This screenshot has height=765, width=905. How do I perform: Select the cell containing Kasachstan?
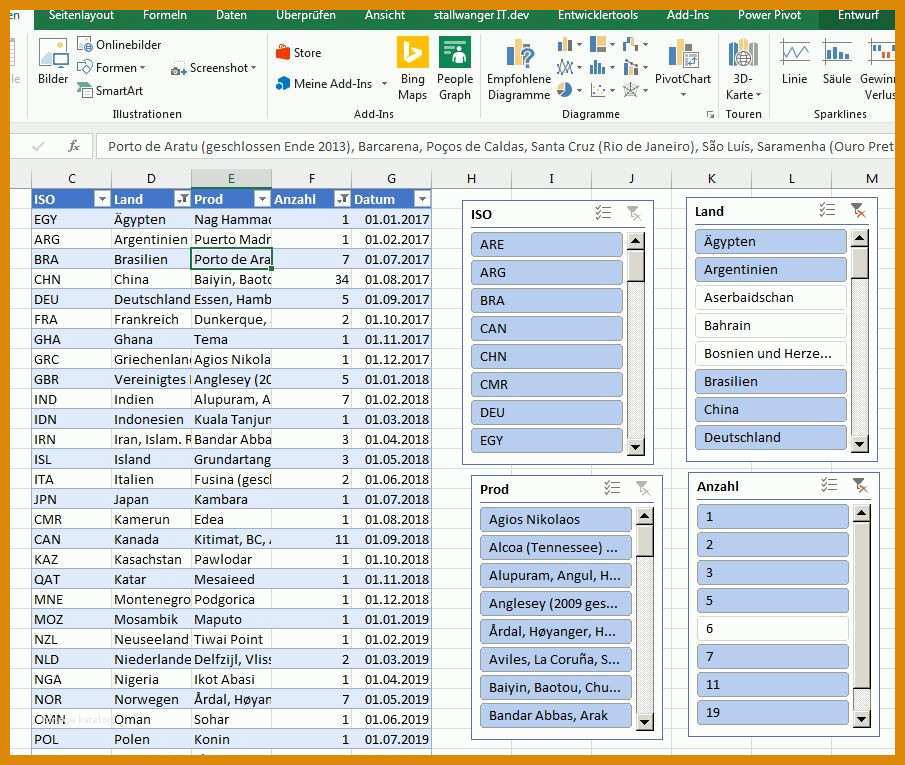click(151, 559)
